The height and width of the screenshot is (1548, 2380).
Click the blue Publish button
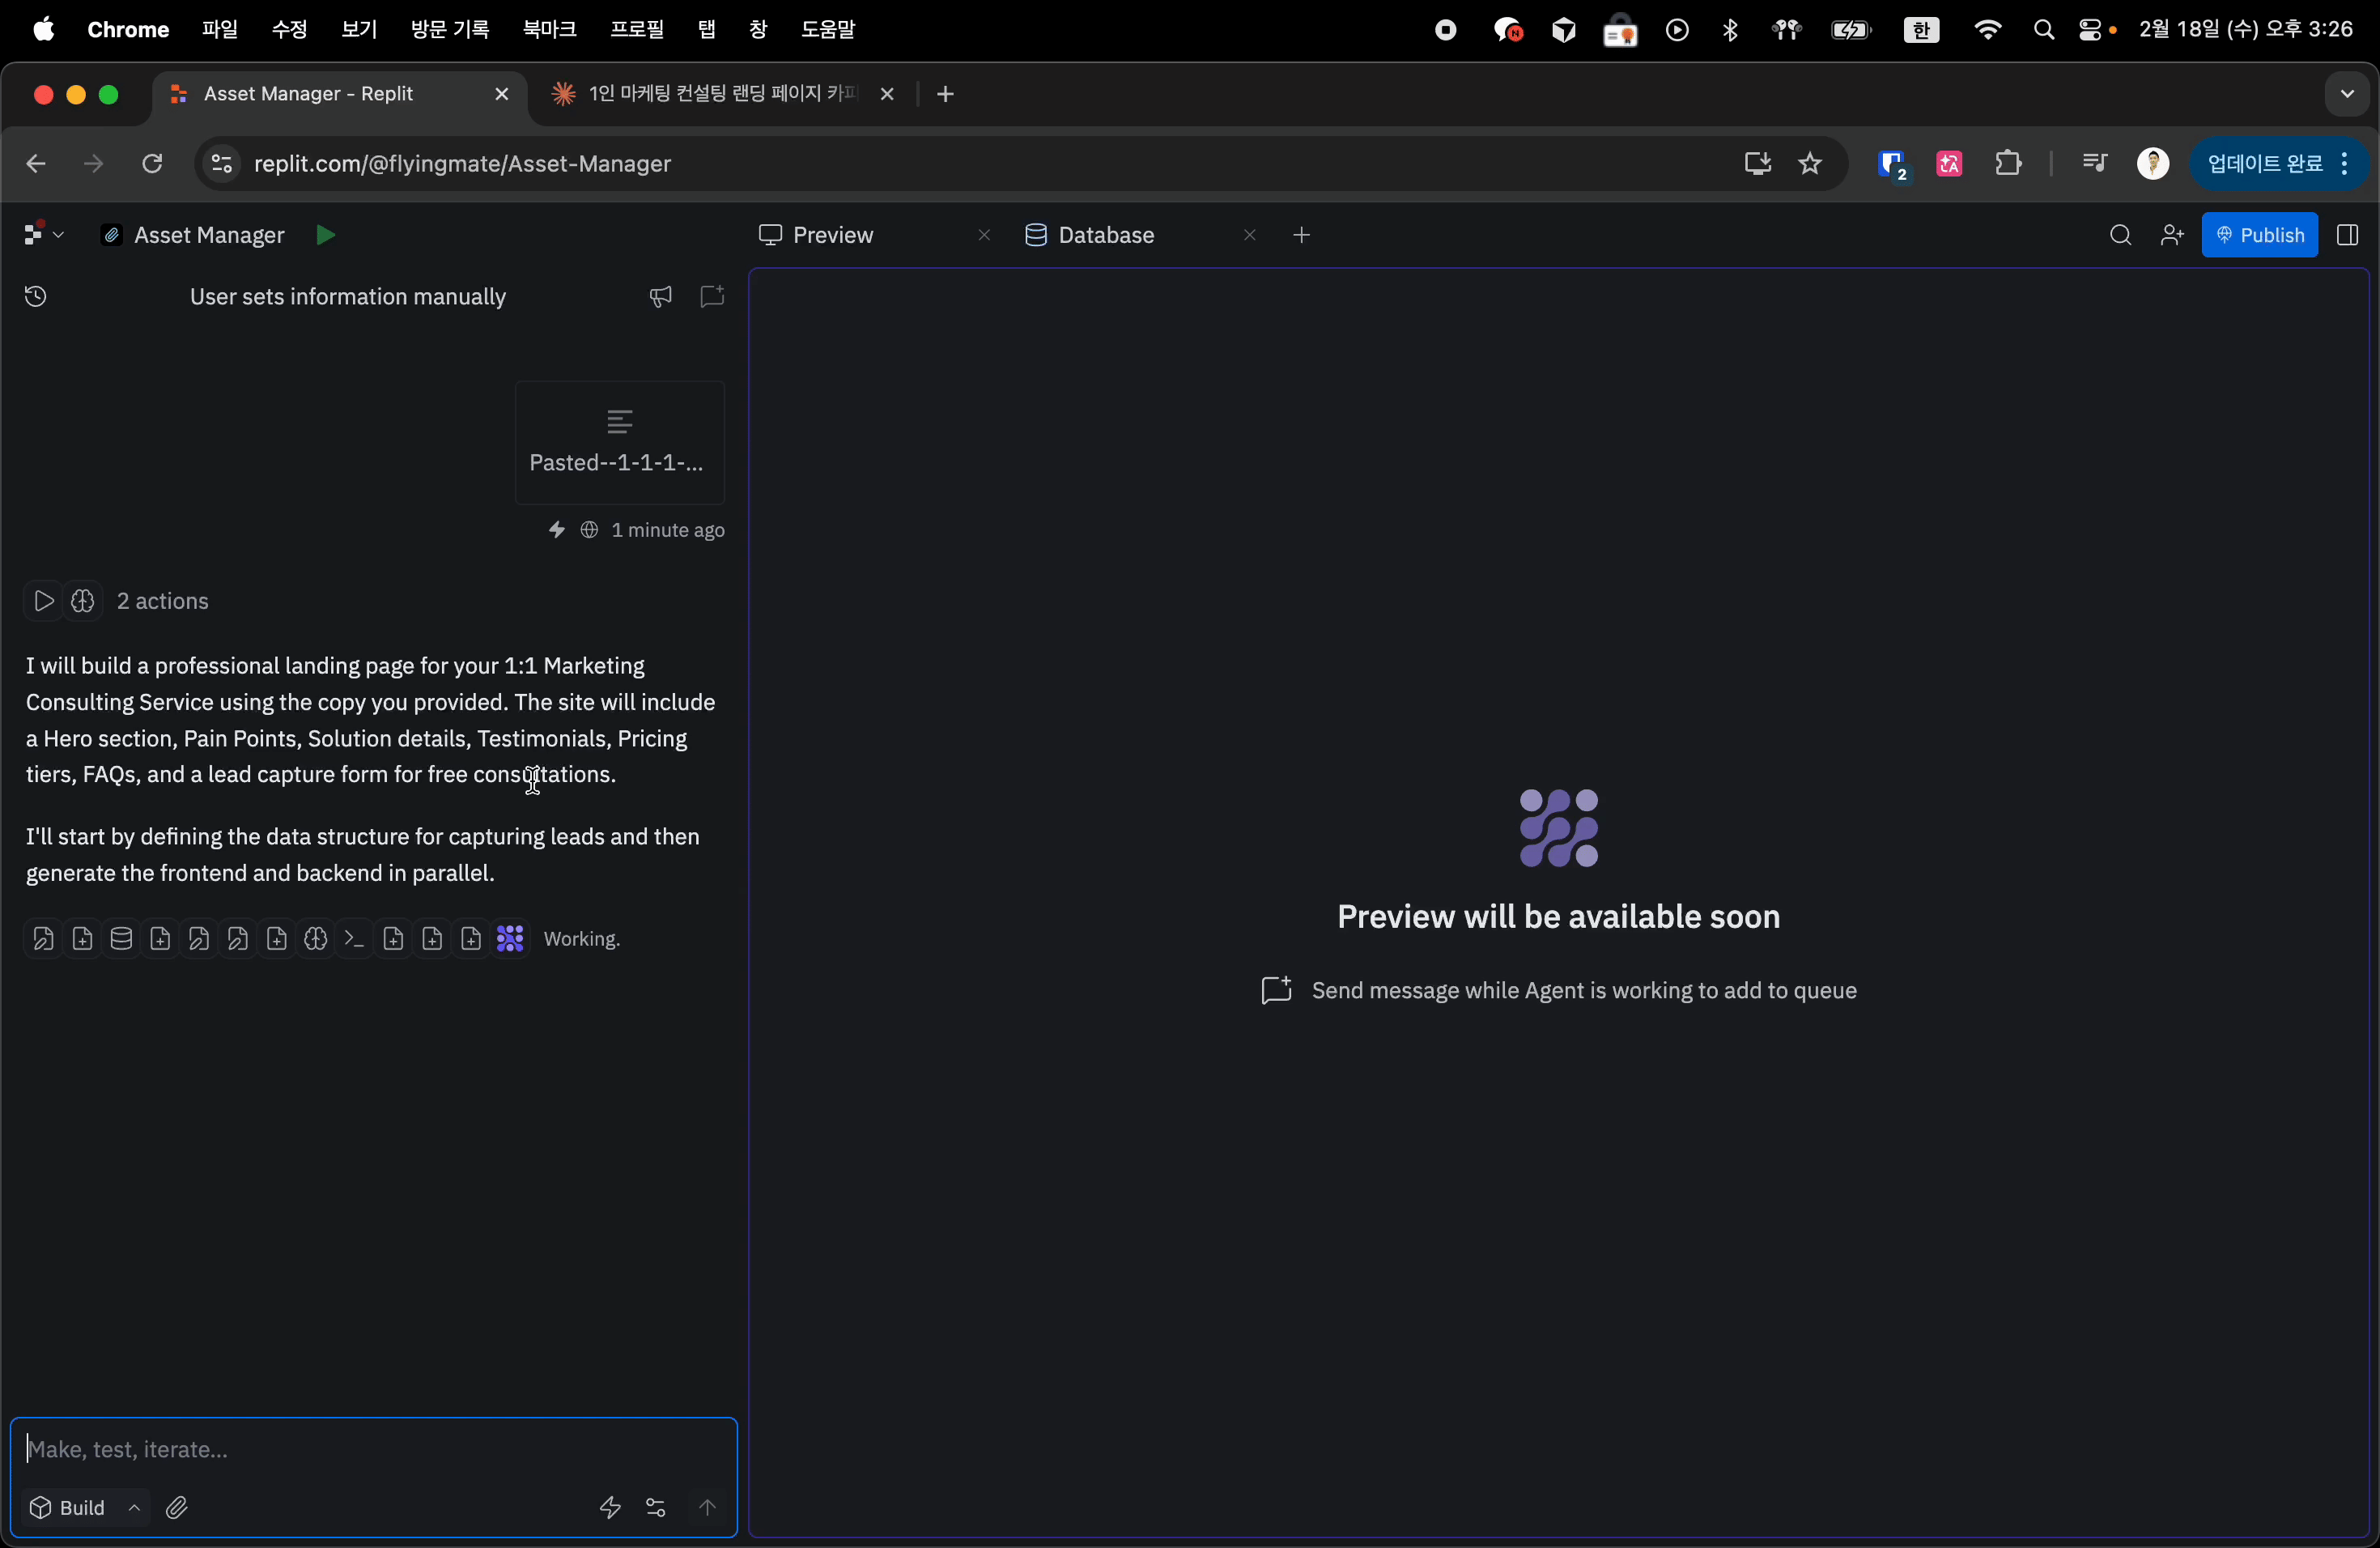pos(2259,235)
